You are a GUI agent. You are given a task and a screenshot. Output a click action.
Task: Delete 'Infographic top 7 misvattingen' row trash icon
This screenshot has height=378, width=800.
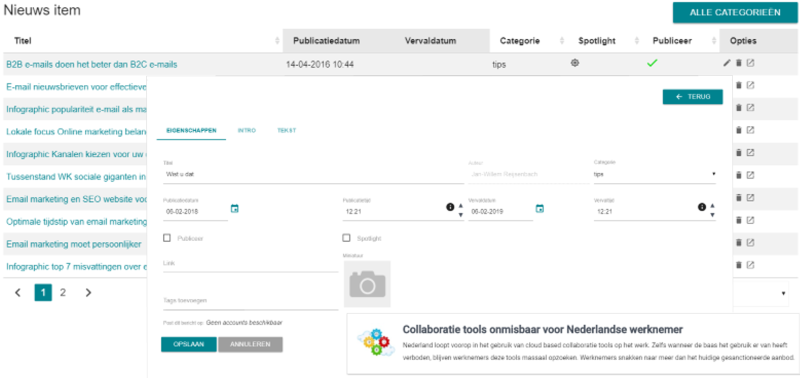point(738,265)
